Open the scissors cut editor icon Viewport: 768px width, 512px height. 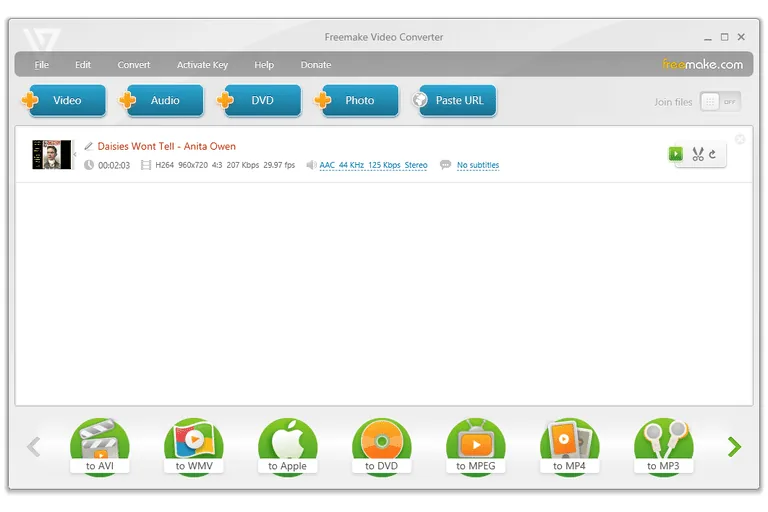click(x=698, y=154)
